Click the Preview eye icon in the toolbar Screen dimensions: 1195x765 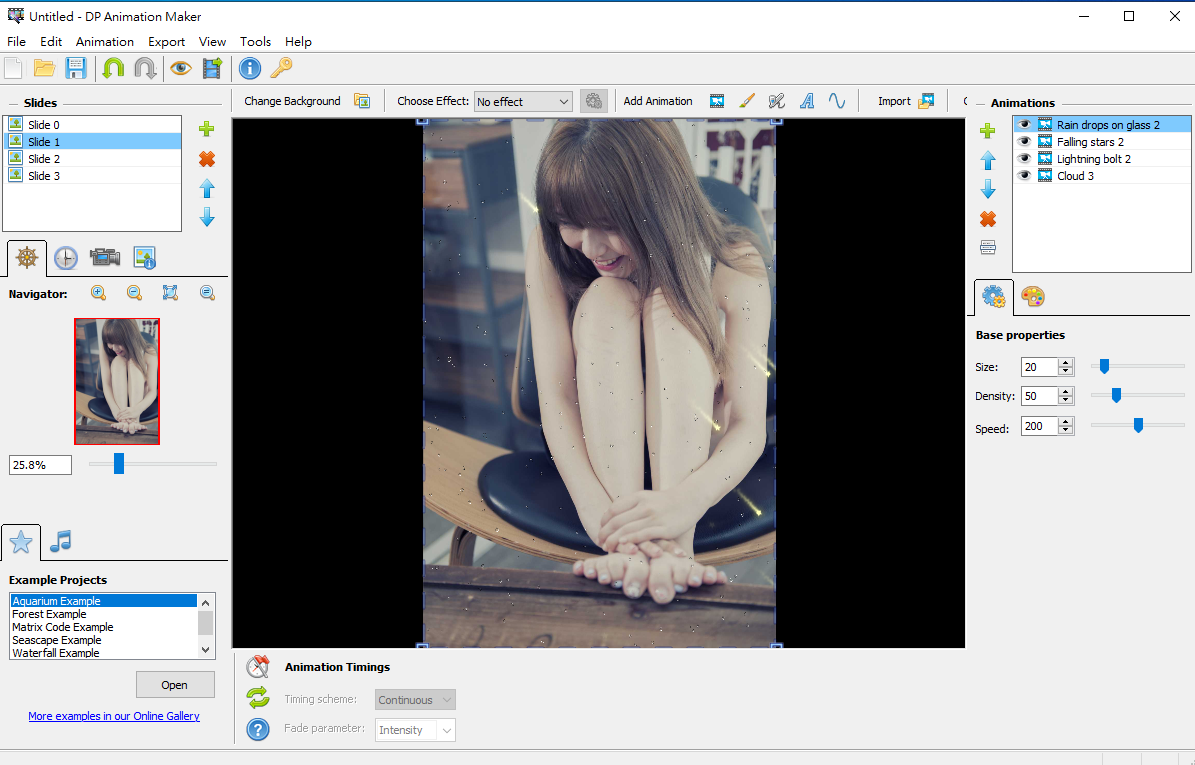click(180, 68)
